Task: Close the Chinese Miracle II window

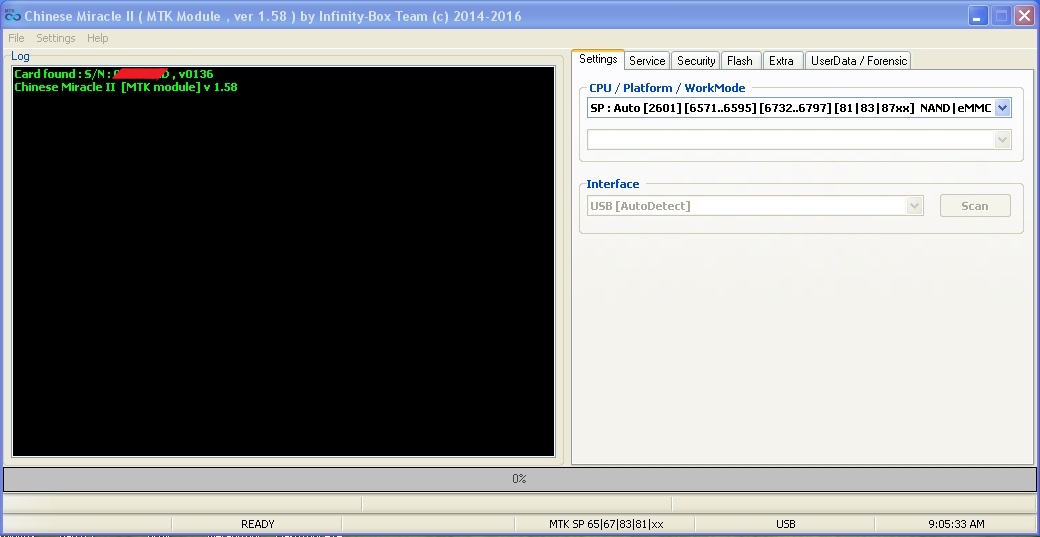Action: 1025,16
